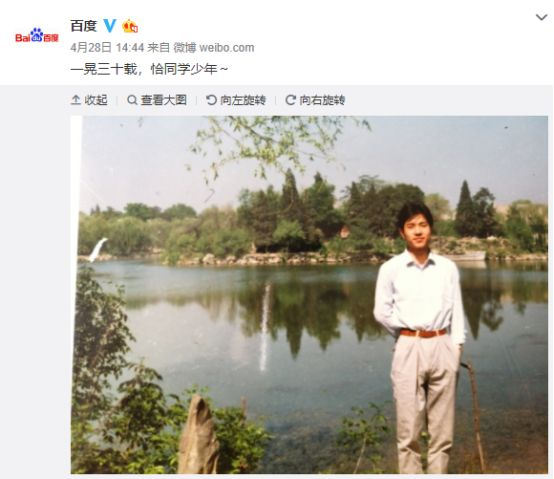Click the orange membership crown badge
The height and width of the screenshot is (479, 554).
130,26
